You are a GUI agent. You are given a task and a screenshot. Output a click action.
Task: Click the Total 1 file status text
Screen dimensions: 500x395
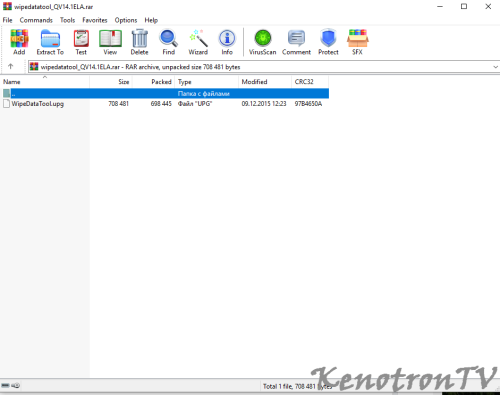coord(297,386)
